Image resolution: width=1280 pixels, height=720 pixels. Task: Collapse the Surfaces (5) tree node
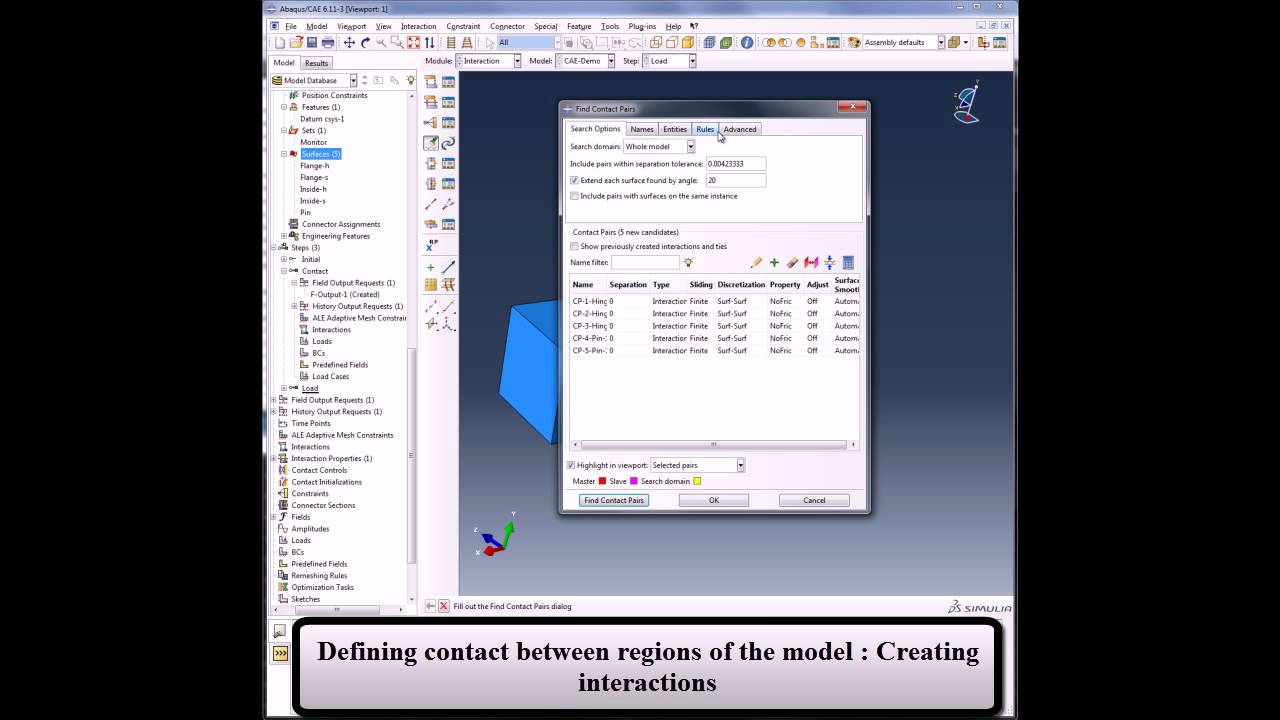tap(284, 154)
